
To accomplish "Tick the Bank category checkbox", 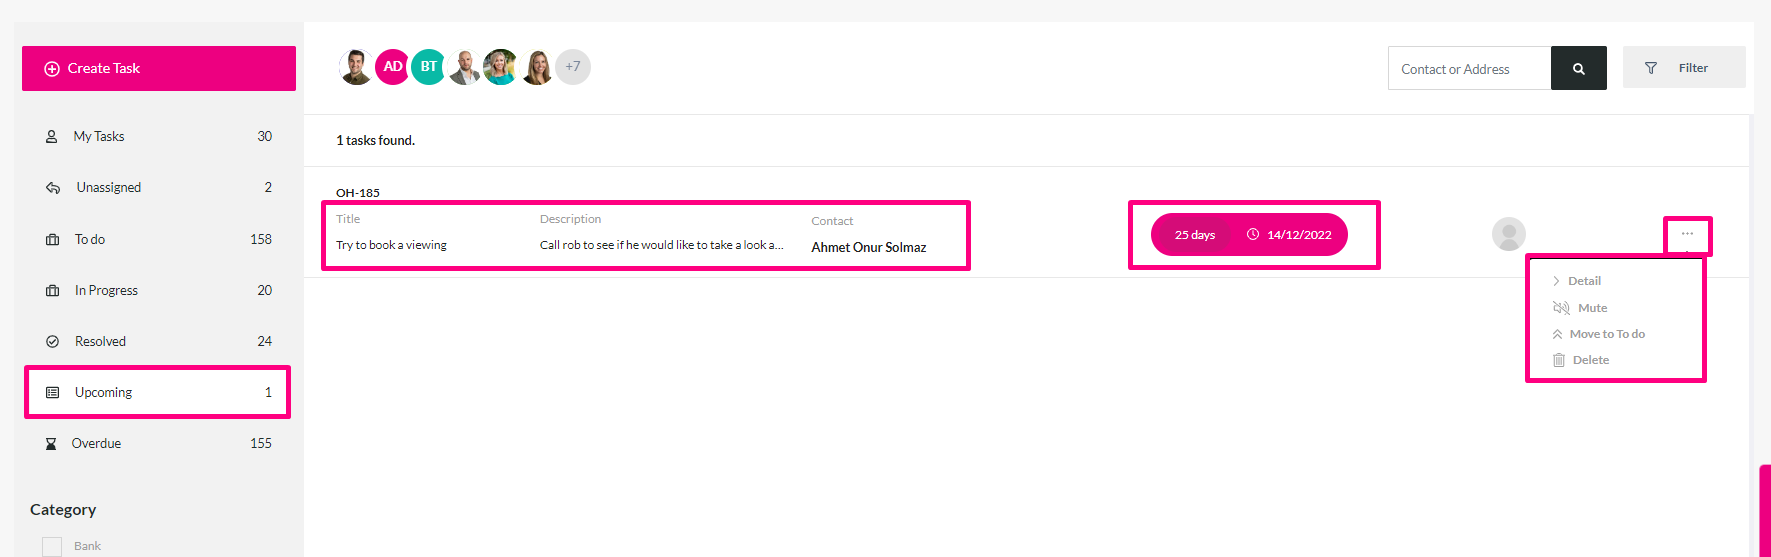I will (52, 546).
